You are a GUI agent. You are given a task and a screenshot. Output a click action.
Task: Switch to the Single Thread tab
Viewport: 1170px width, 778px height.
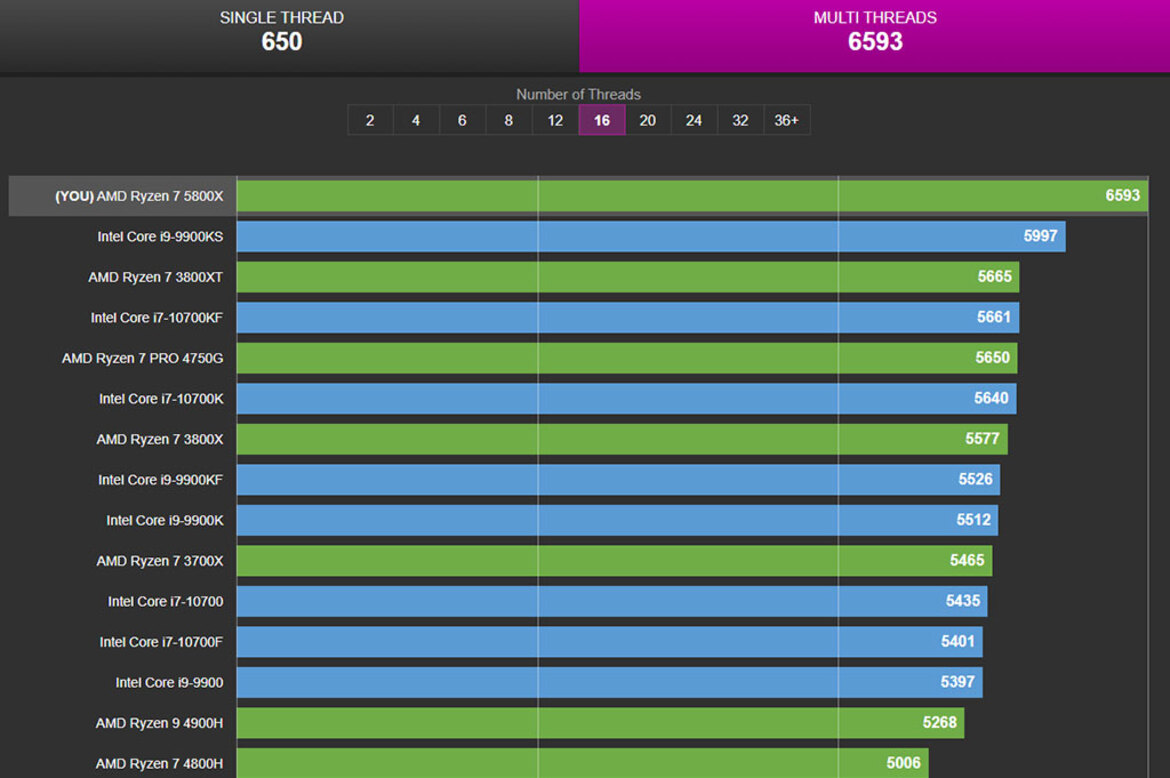(290, 36)
